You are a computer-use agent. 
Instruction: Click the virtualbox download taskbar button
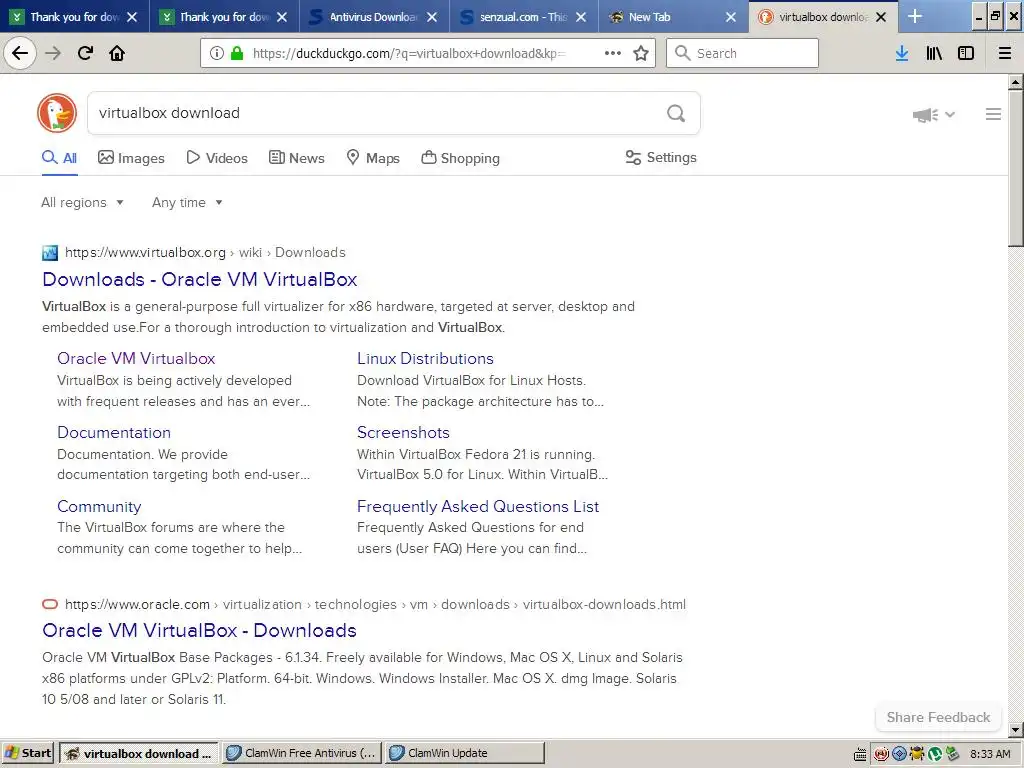[139, 753]
